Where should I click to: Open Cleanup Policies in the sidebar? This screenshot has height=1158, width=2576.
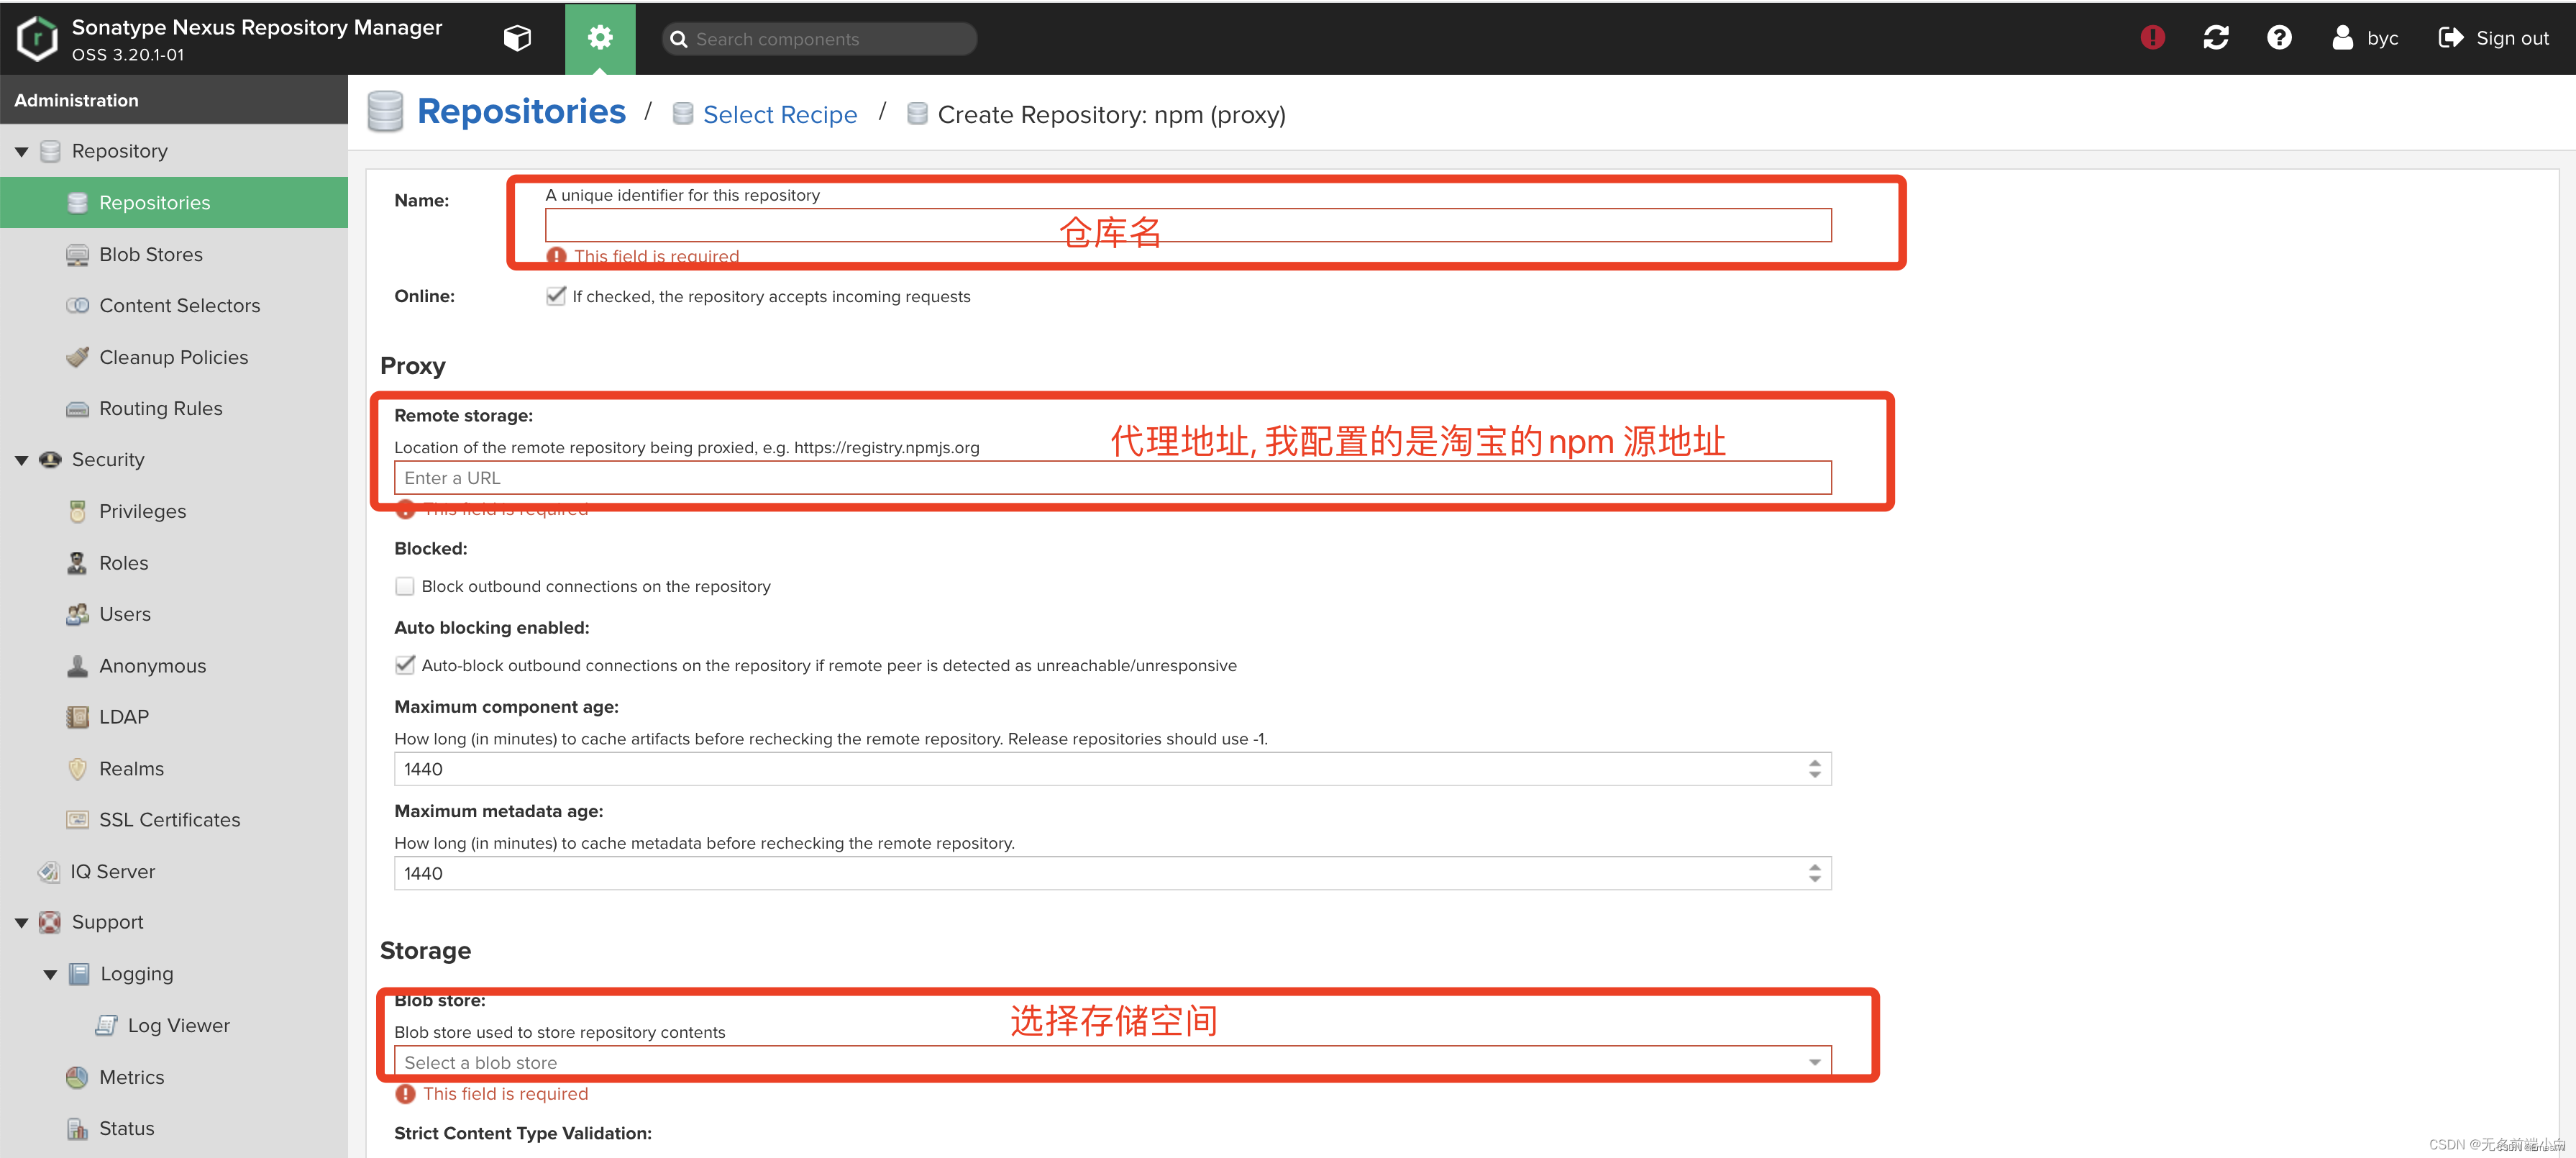tap(173, 357)
